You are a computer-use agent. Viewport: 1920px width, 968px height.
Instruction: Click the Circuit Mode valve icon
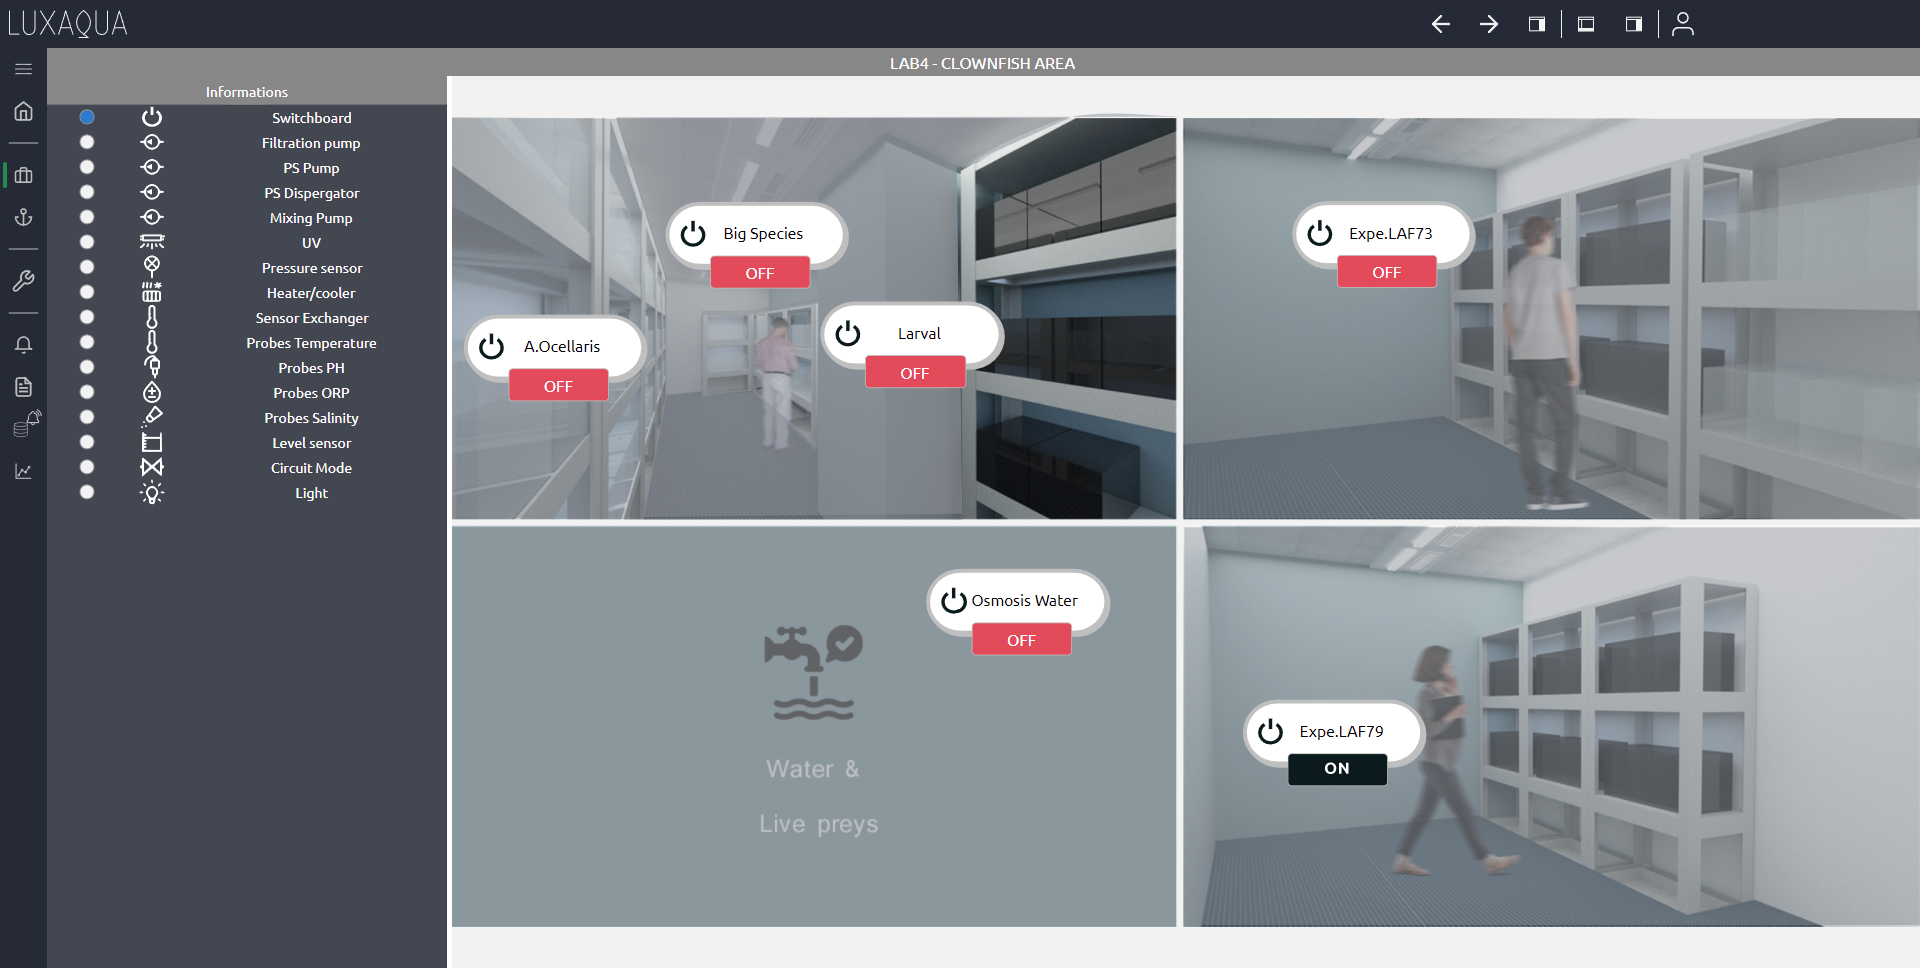click(152, 467)
